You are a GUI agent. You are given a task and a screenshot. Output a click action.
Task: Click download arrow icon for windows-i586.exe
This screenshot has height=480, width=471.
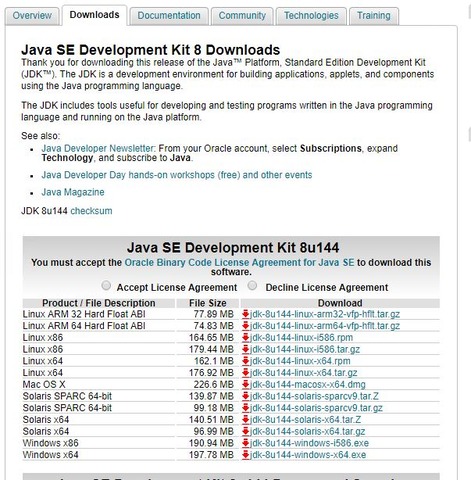pyautogui.click(x=246, y=443)
